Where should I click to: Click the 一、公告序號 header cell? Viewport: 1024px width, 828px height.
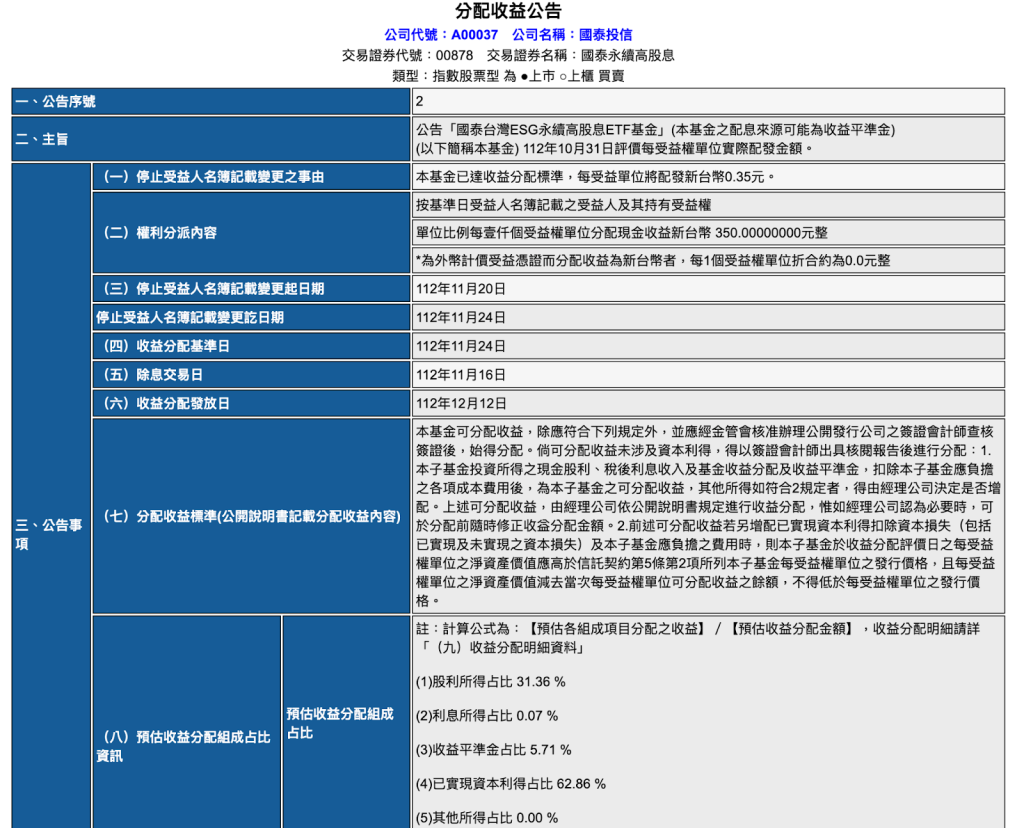click(210, 101)
